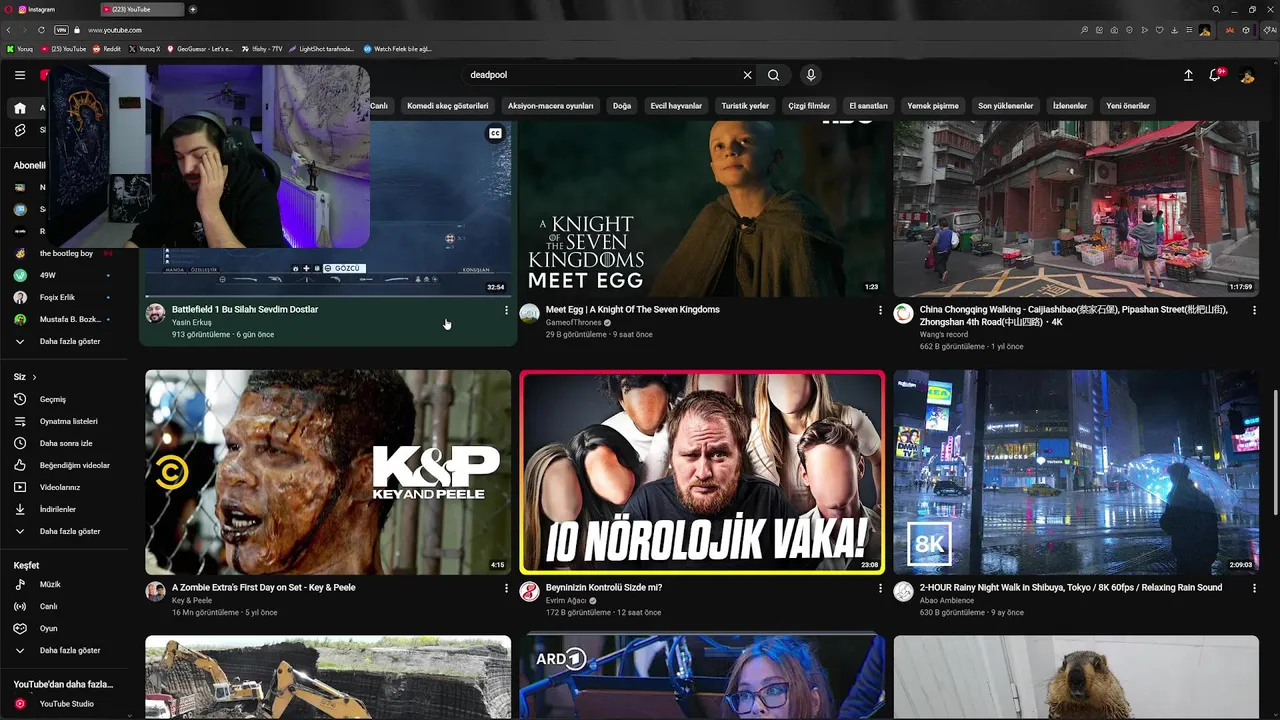Open Reddit bookmark in bookmarks bar
Screen dimensions: 1280x720
click(x=107, y=48)
